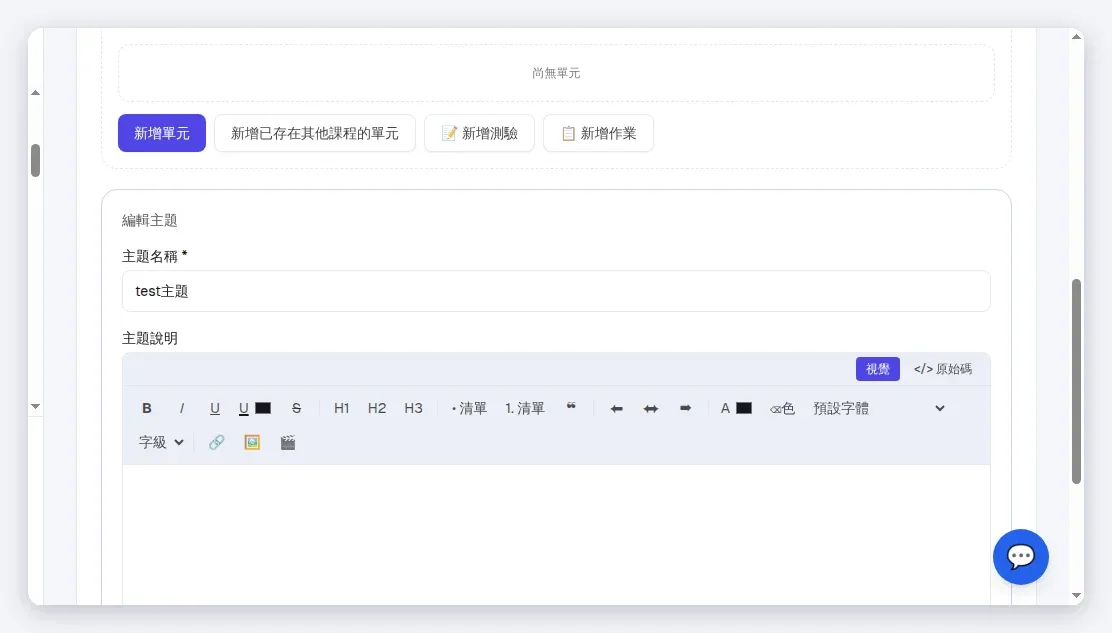Pick the underline color swatch

click(263, 408)
